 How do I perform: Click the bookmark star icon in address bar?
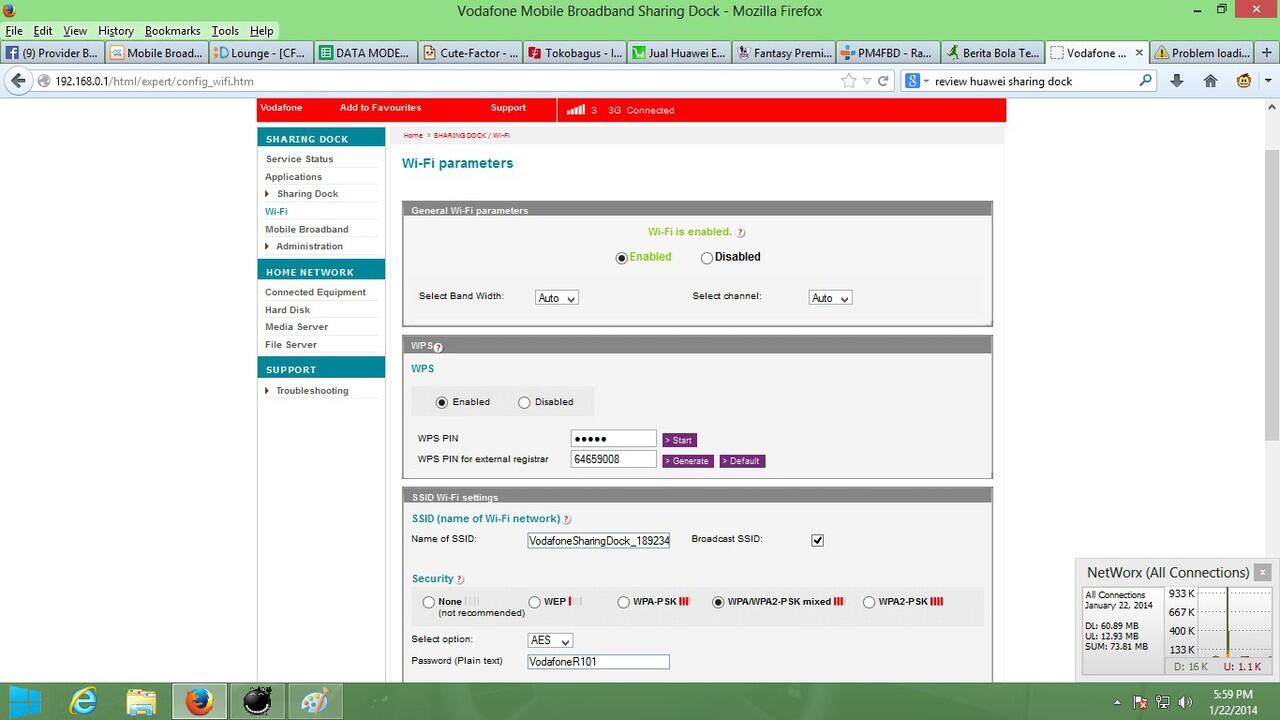coord(849,81)
